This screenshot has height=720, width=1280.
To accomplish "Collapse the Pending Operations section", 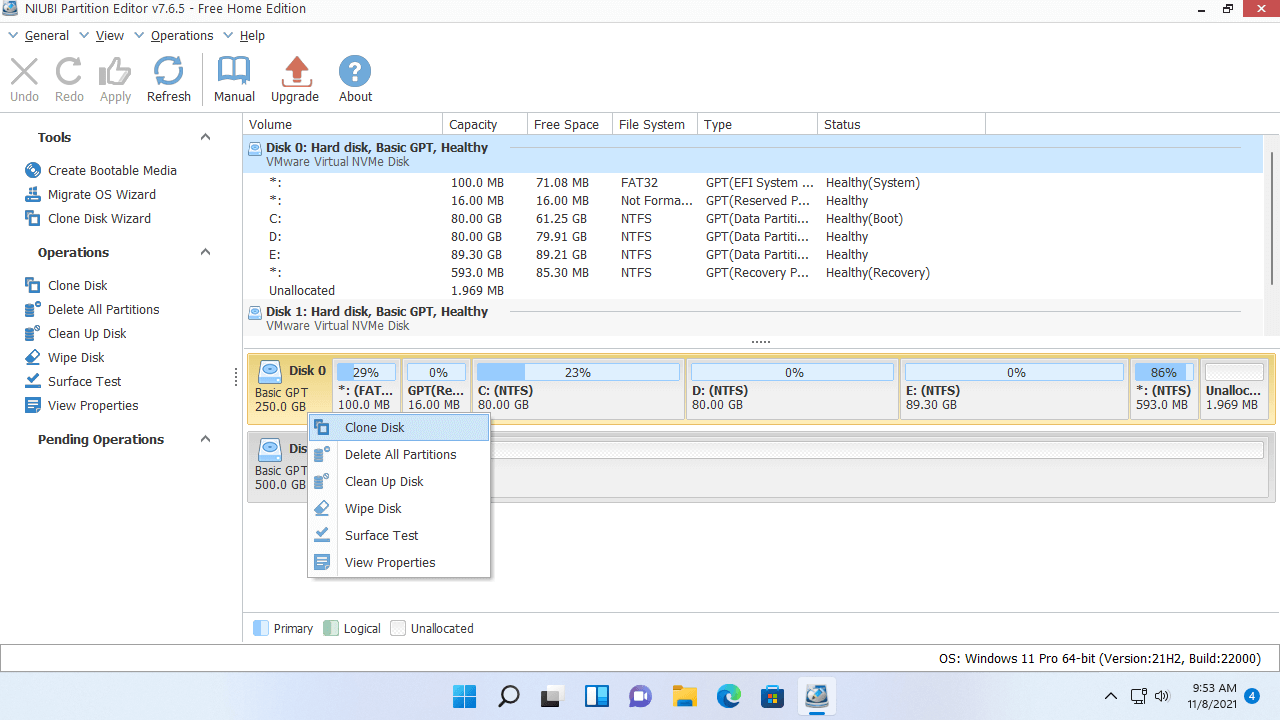I will pos(205,440).
